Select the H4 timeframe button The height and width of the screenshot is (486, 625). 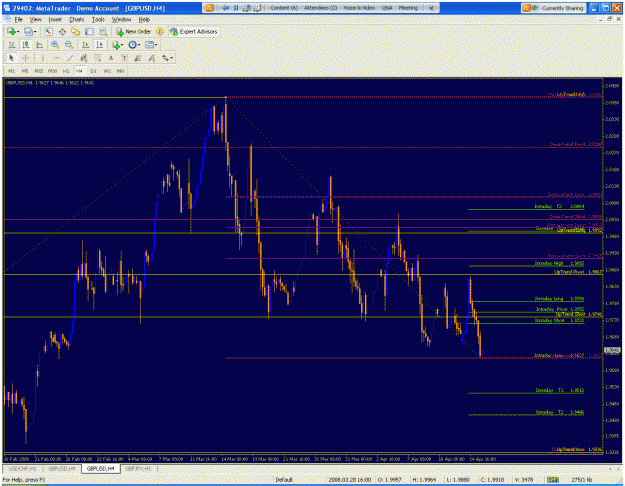(79, 71)
